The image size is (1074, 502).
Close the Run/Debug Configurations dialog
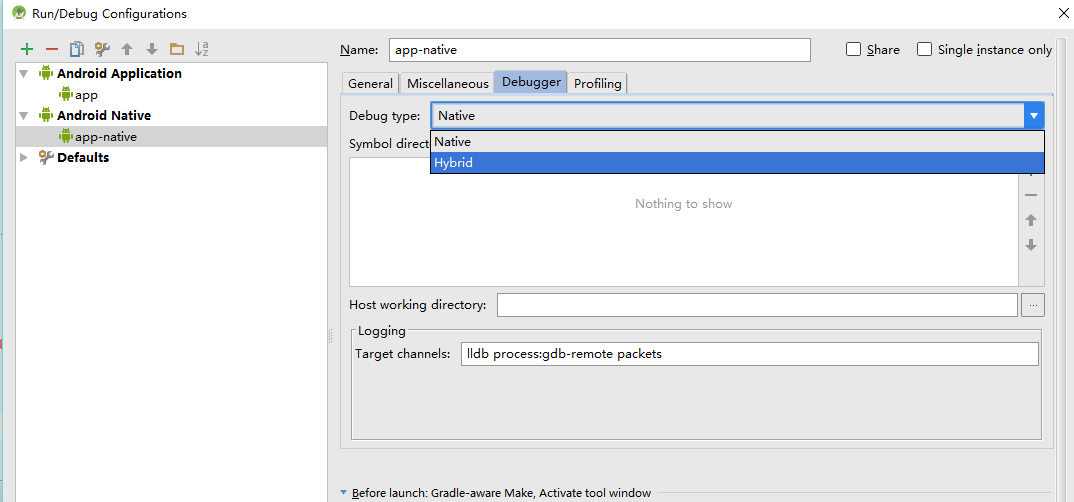pos(1062,13)
